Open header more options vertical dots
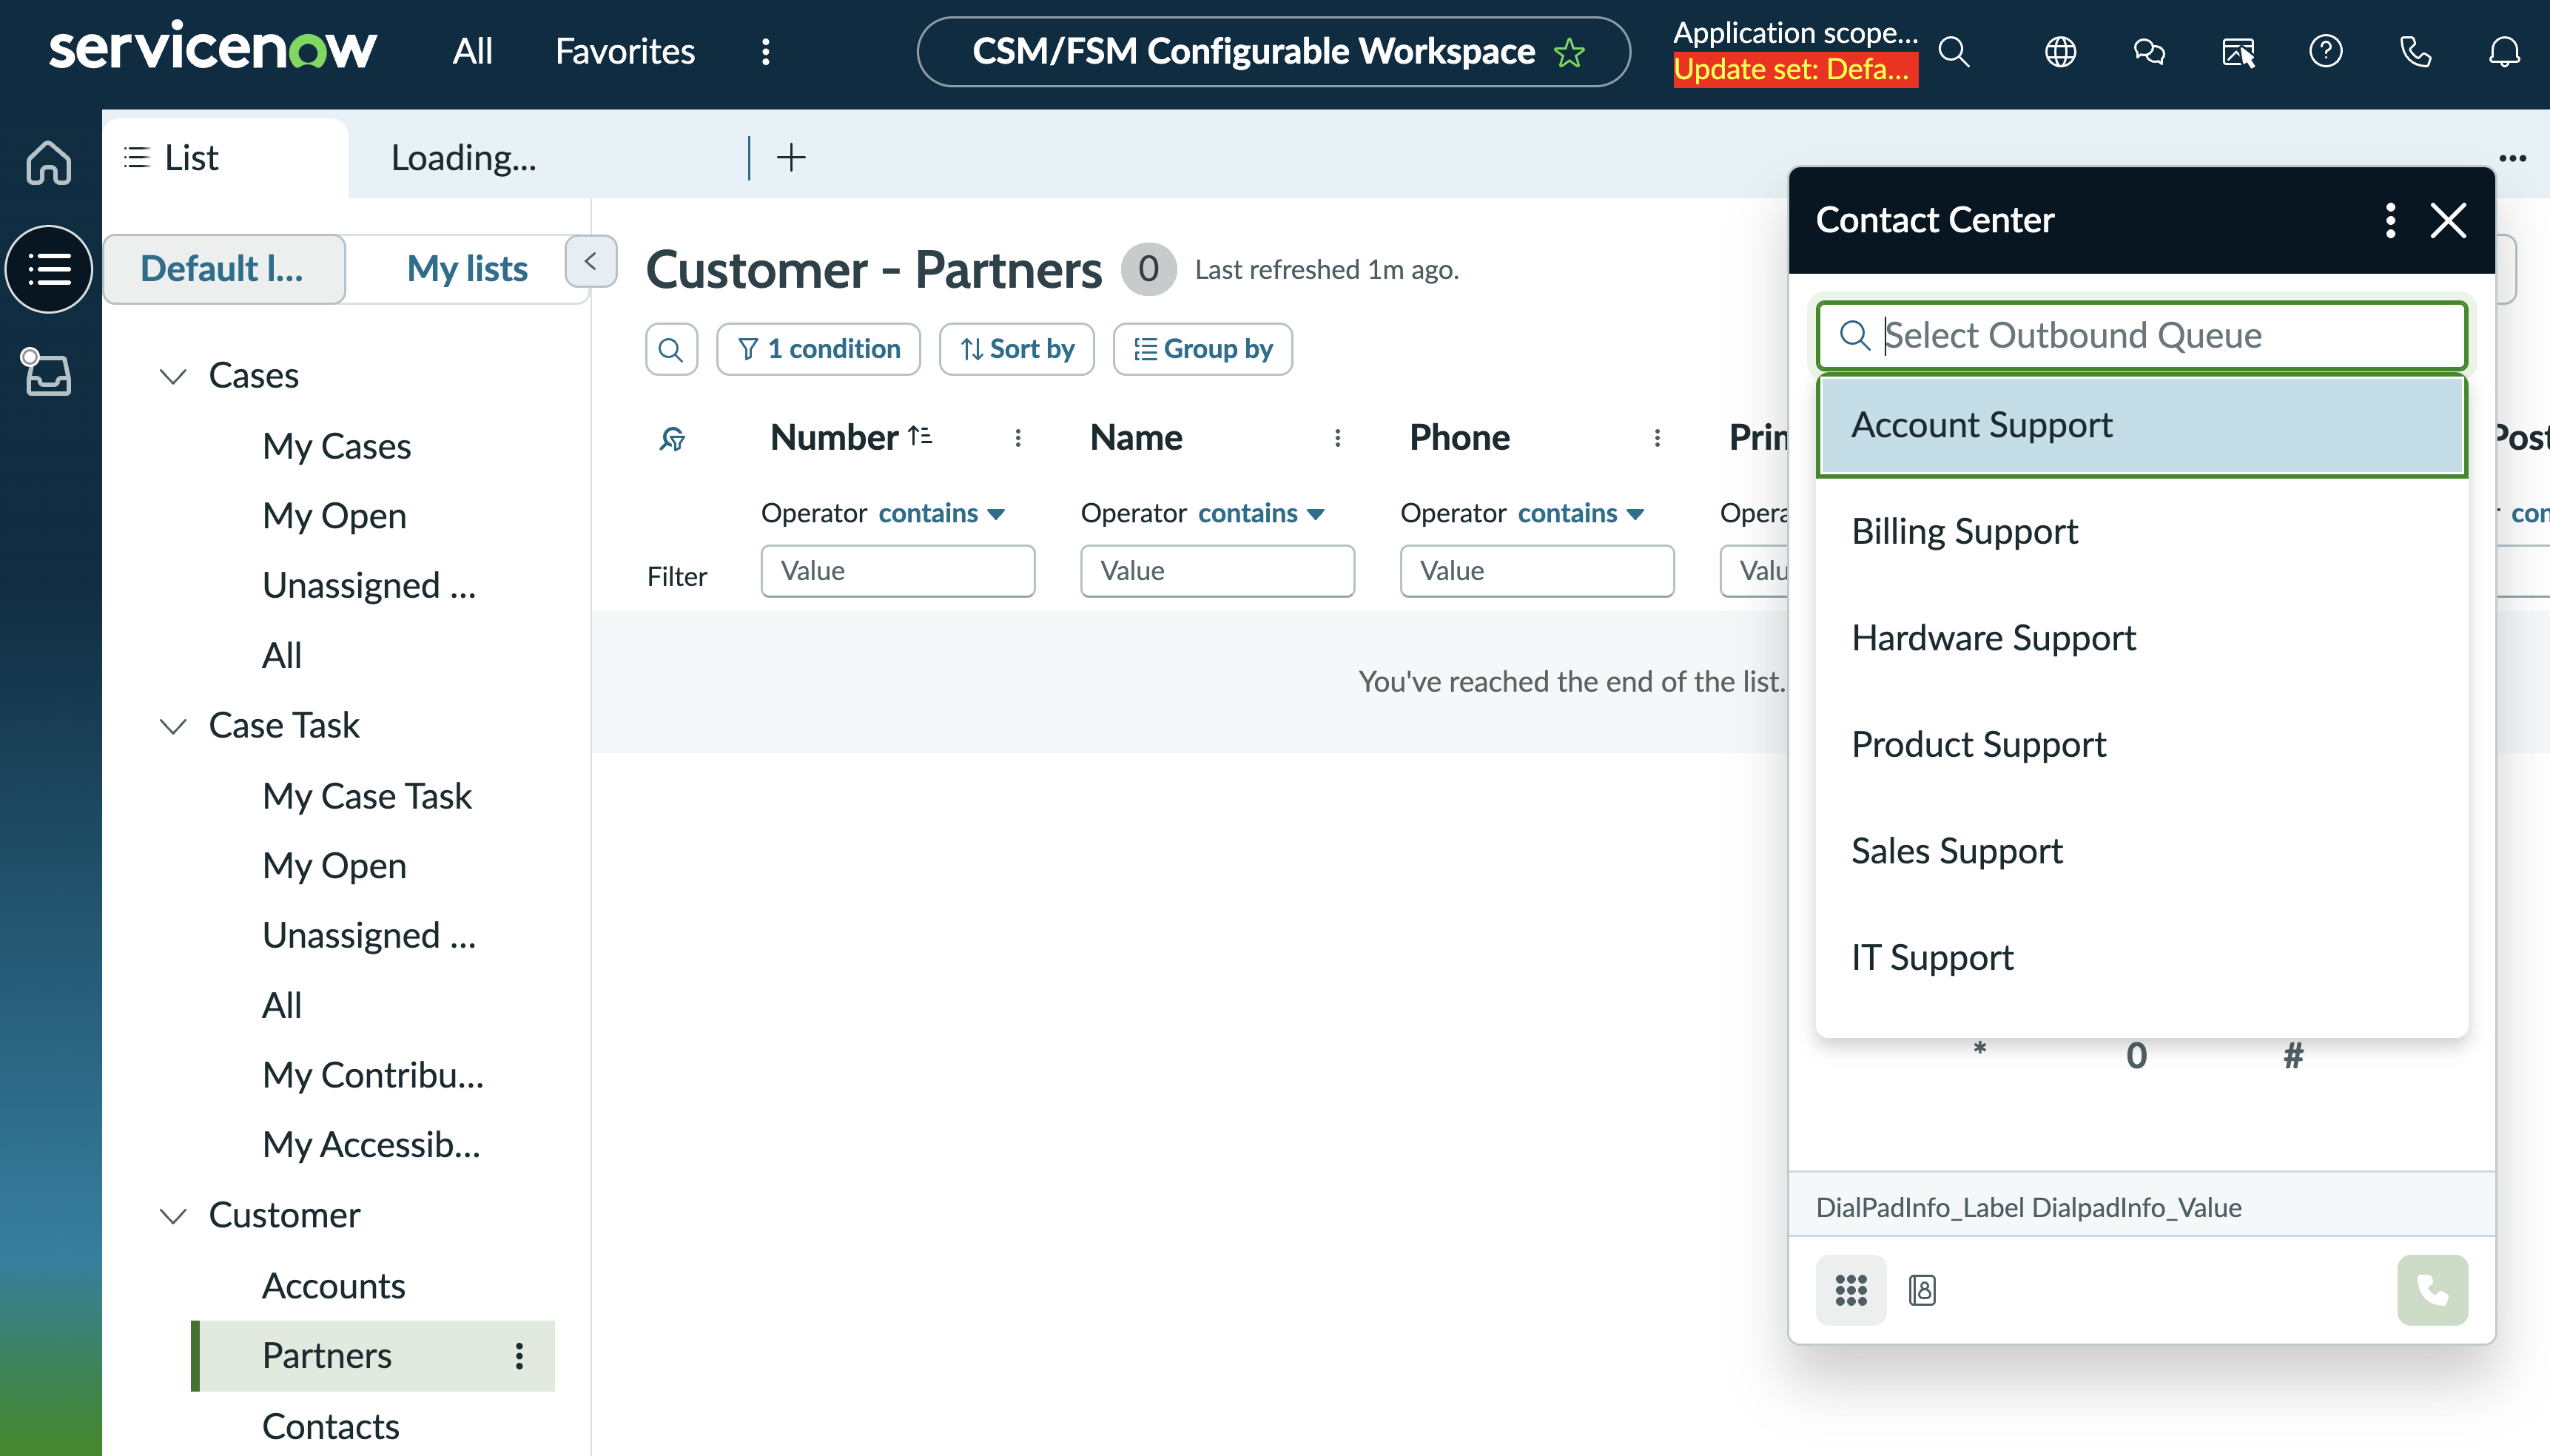This screenshot has height=1456, width=2550. (766, 51)
